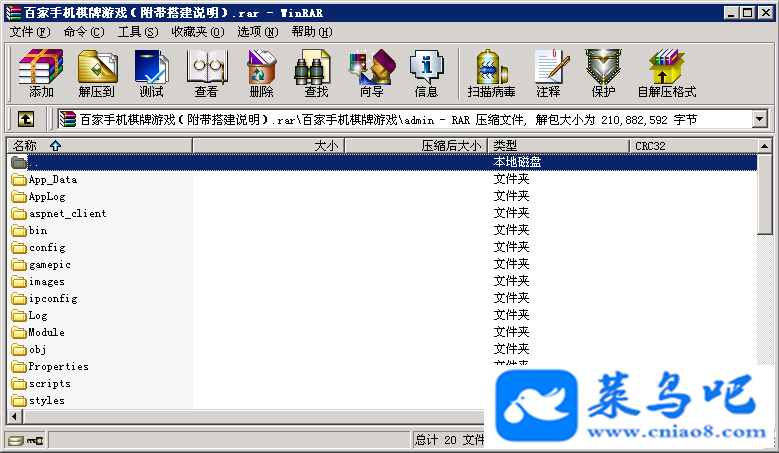This screenshot has width=779, height=453.
Task: Open the address path dropdown arrow
Action: [x=759, y=119]
